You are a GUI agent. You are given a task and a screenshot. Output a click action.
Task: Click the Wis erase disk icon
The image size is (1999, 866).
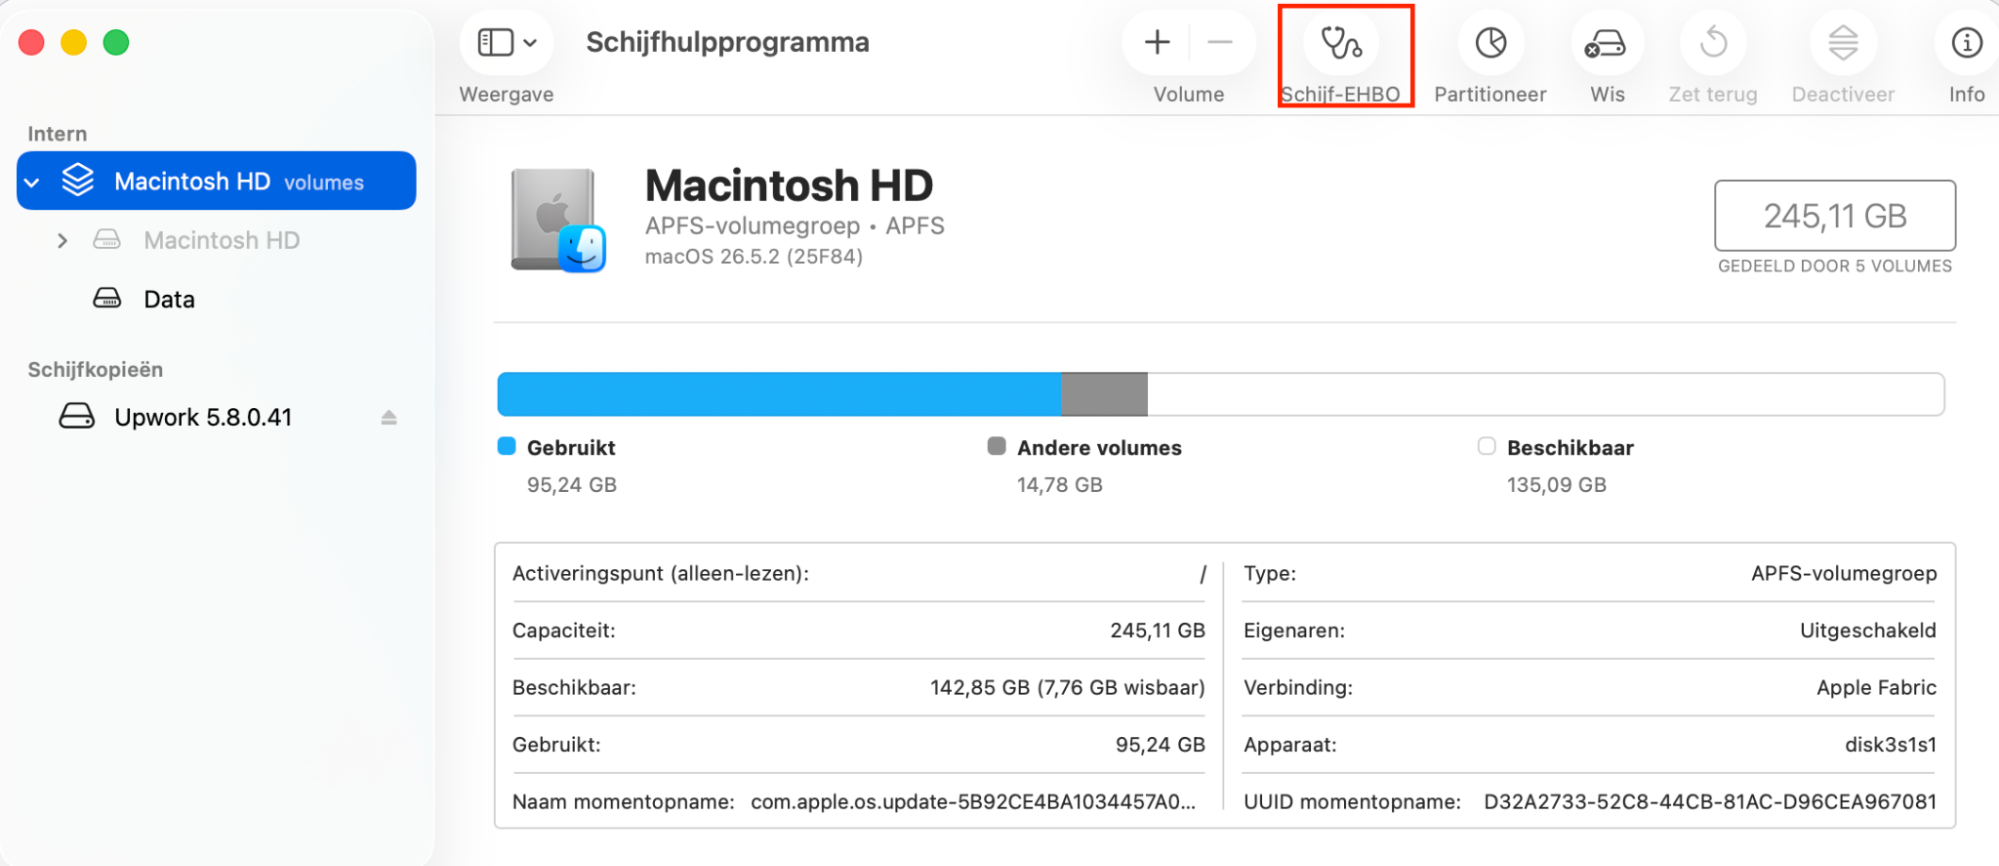tap(1606, 43)
